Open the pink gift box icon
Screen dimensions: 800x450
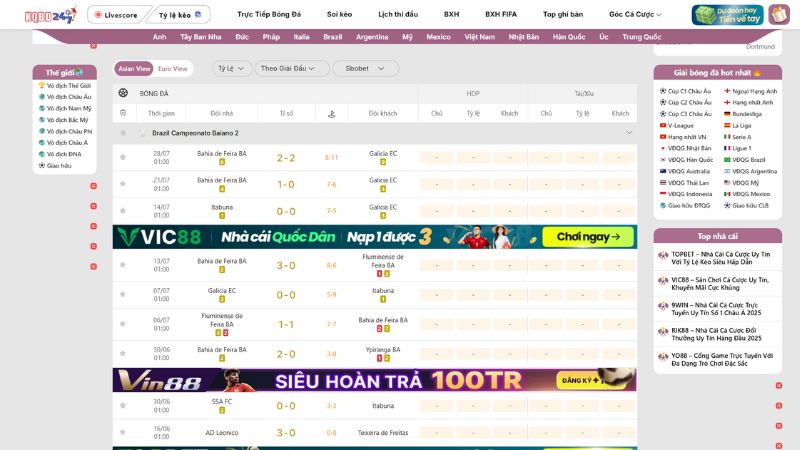coord(779,15)
